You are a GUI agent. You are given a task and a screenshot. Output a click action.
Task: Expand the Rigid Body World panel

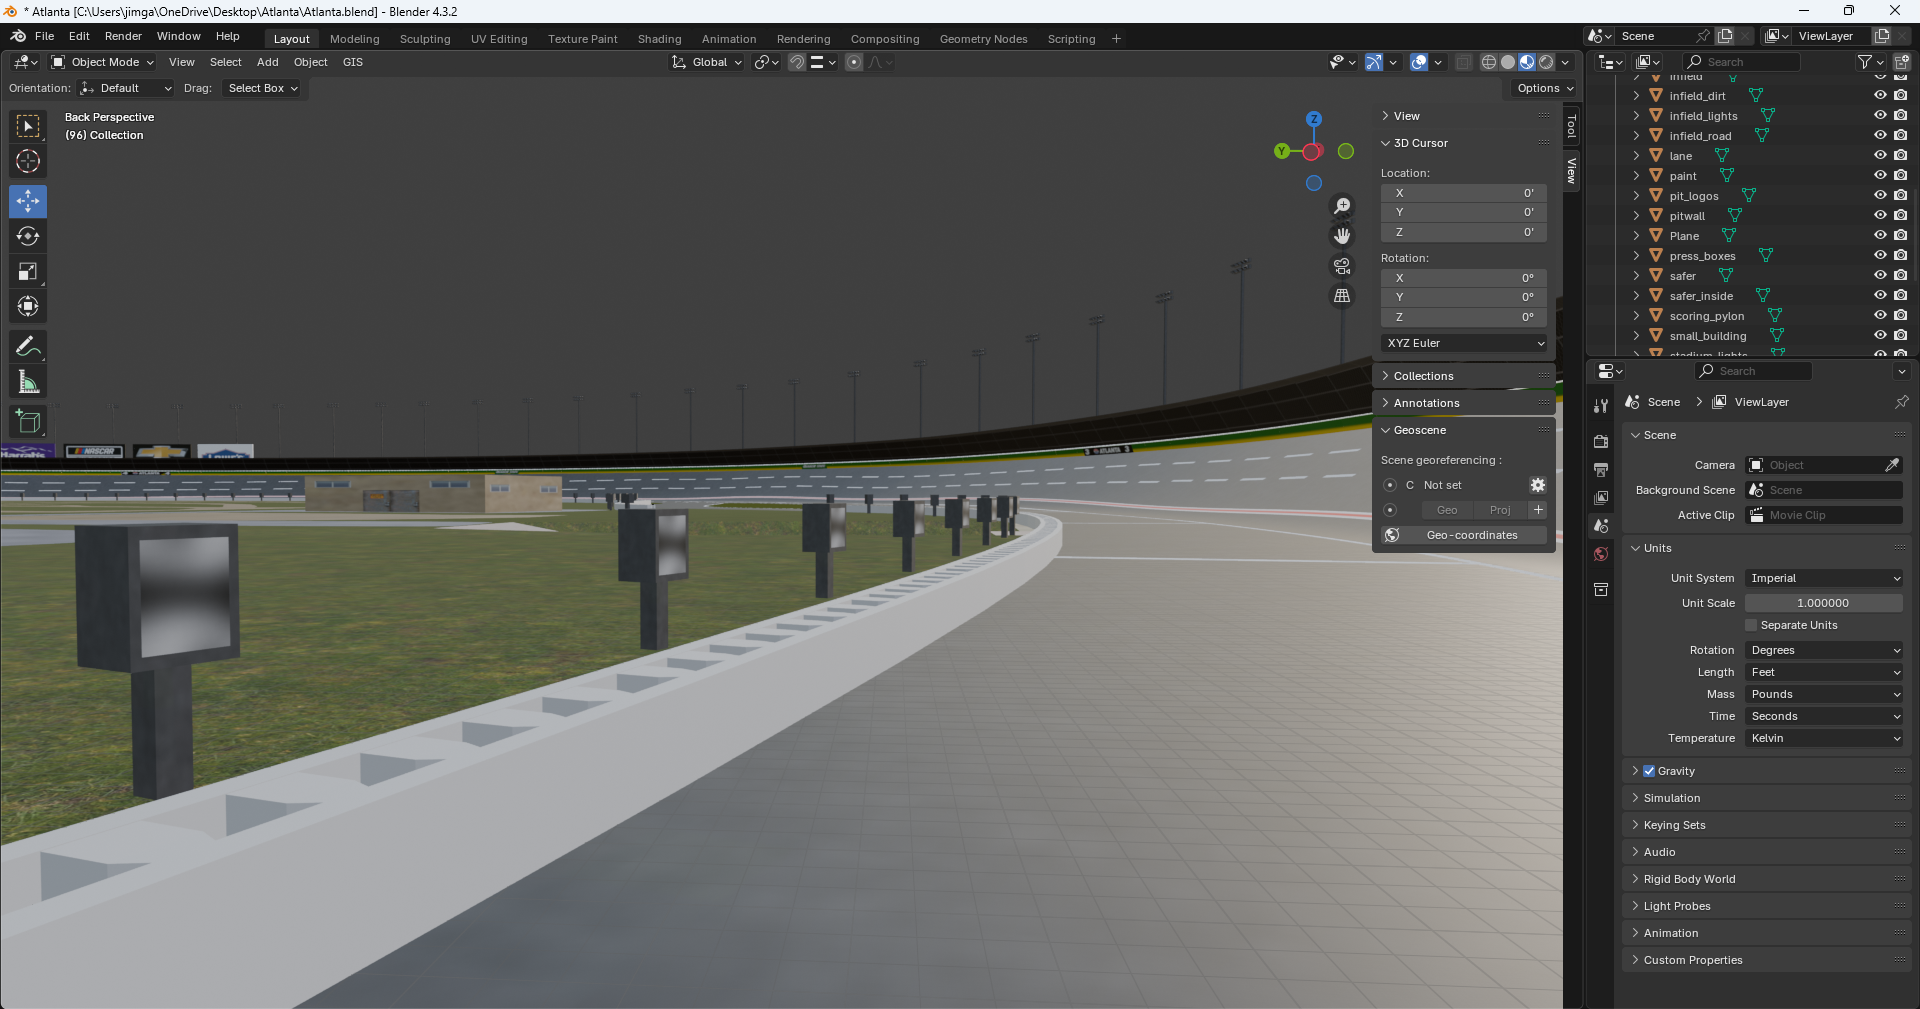[1689, 879]
